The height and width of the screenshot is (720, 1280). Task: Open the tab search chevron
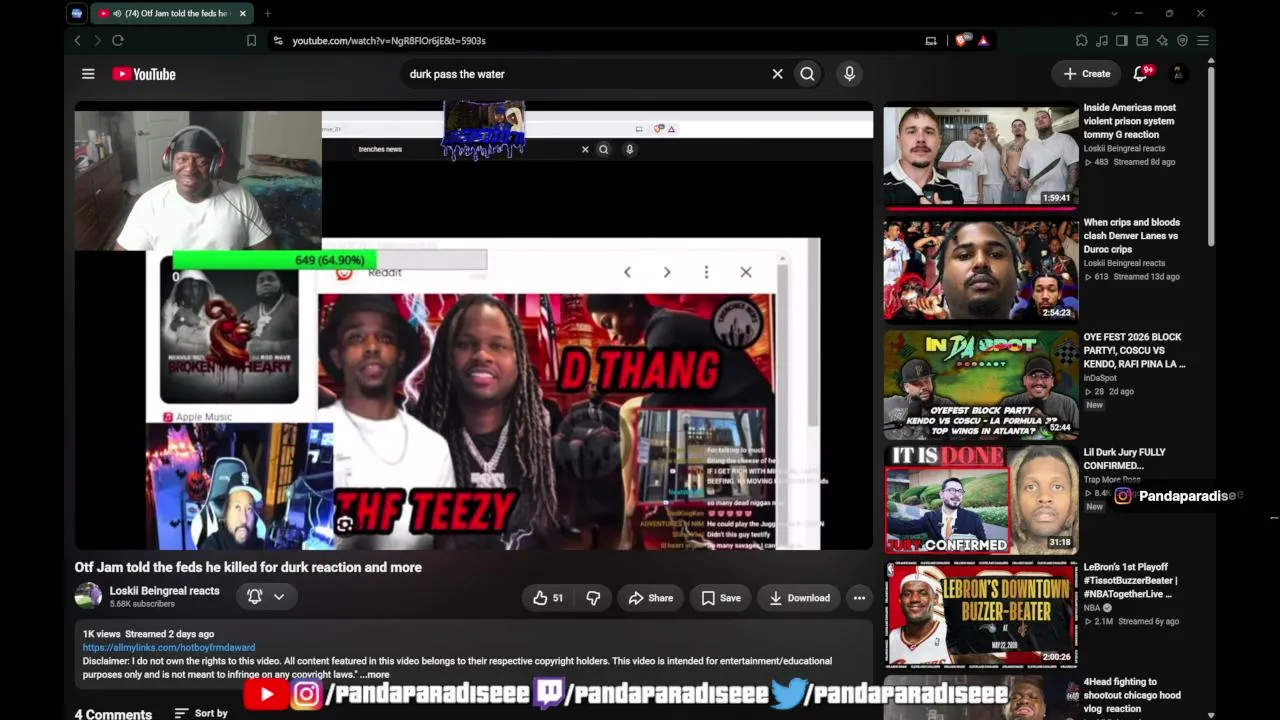(x=1114, y=14)
